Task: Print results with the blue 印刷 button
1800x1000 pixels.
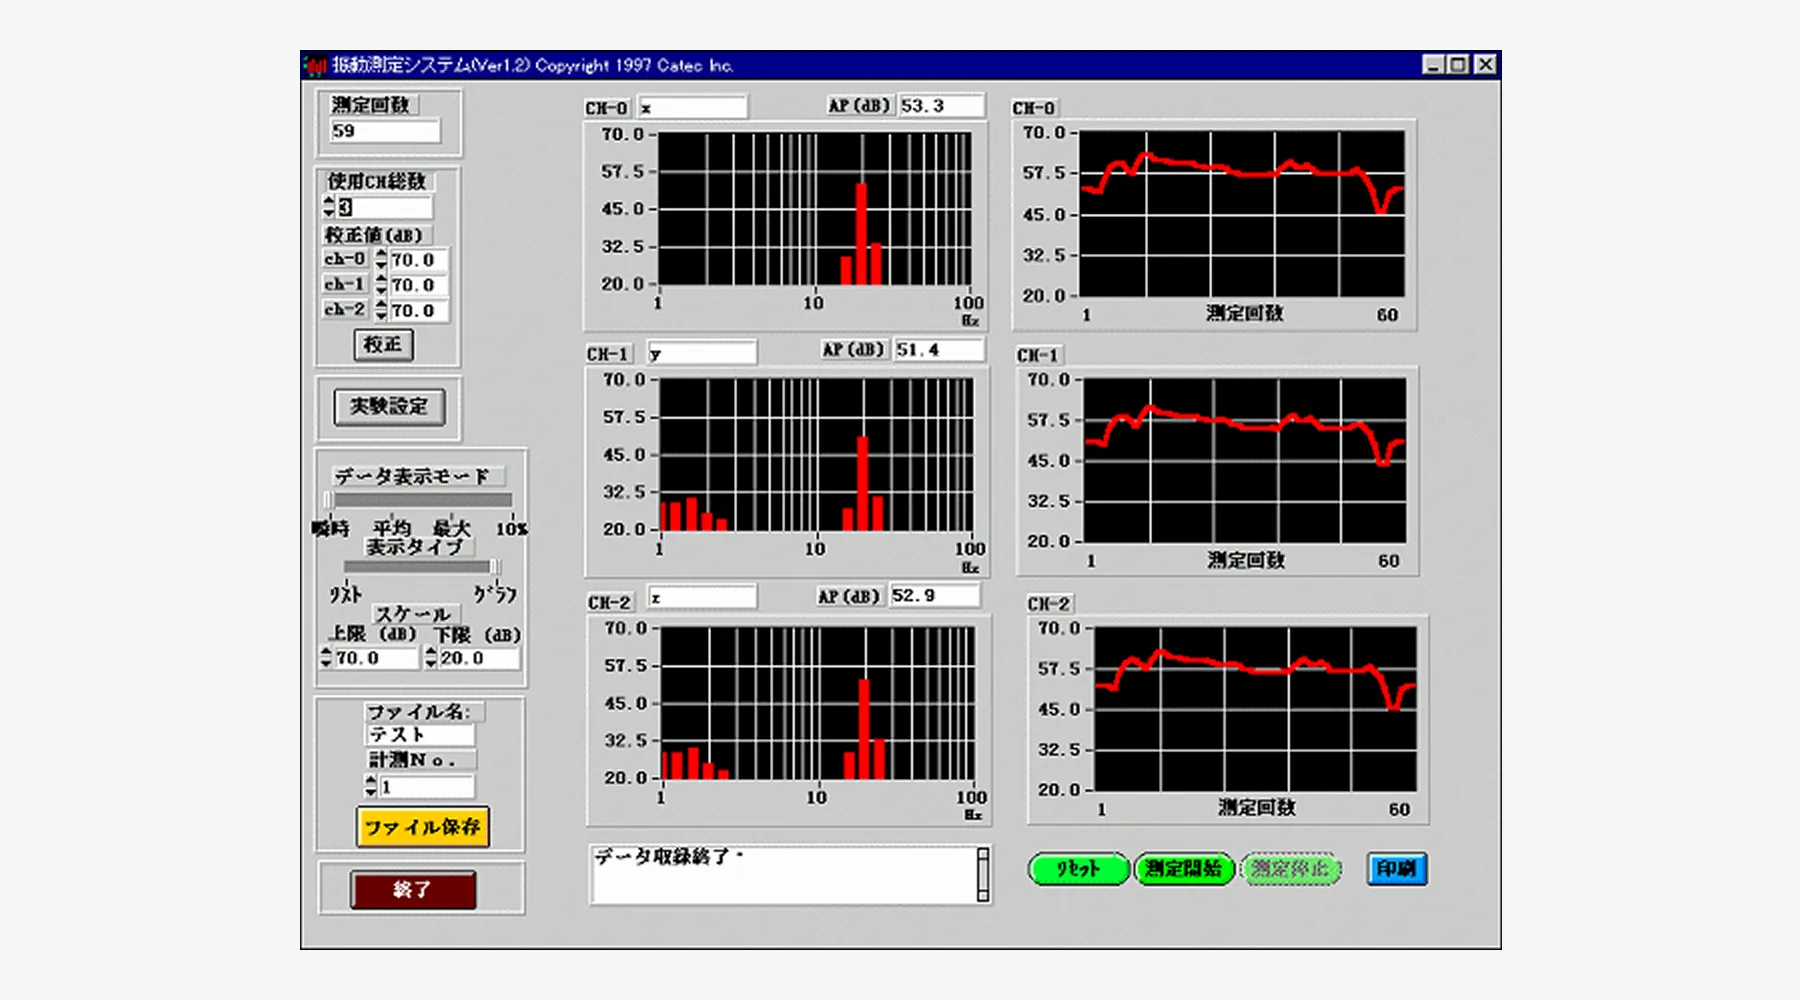Action: tap(1396, 869)
